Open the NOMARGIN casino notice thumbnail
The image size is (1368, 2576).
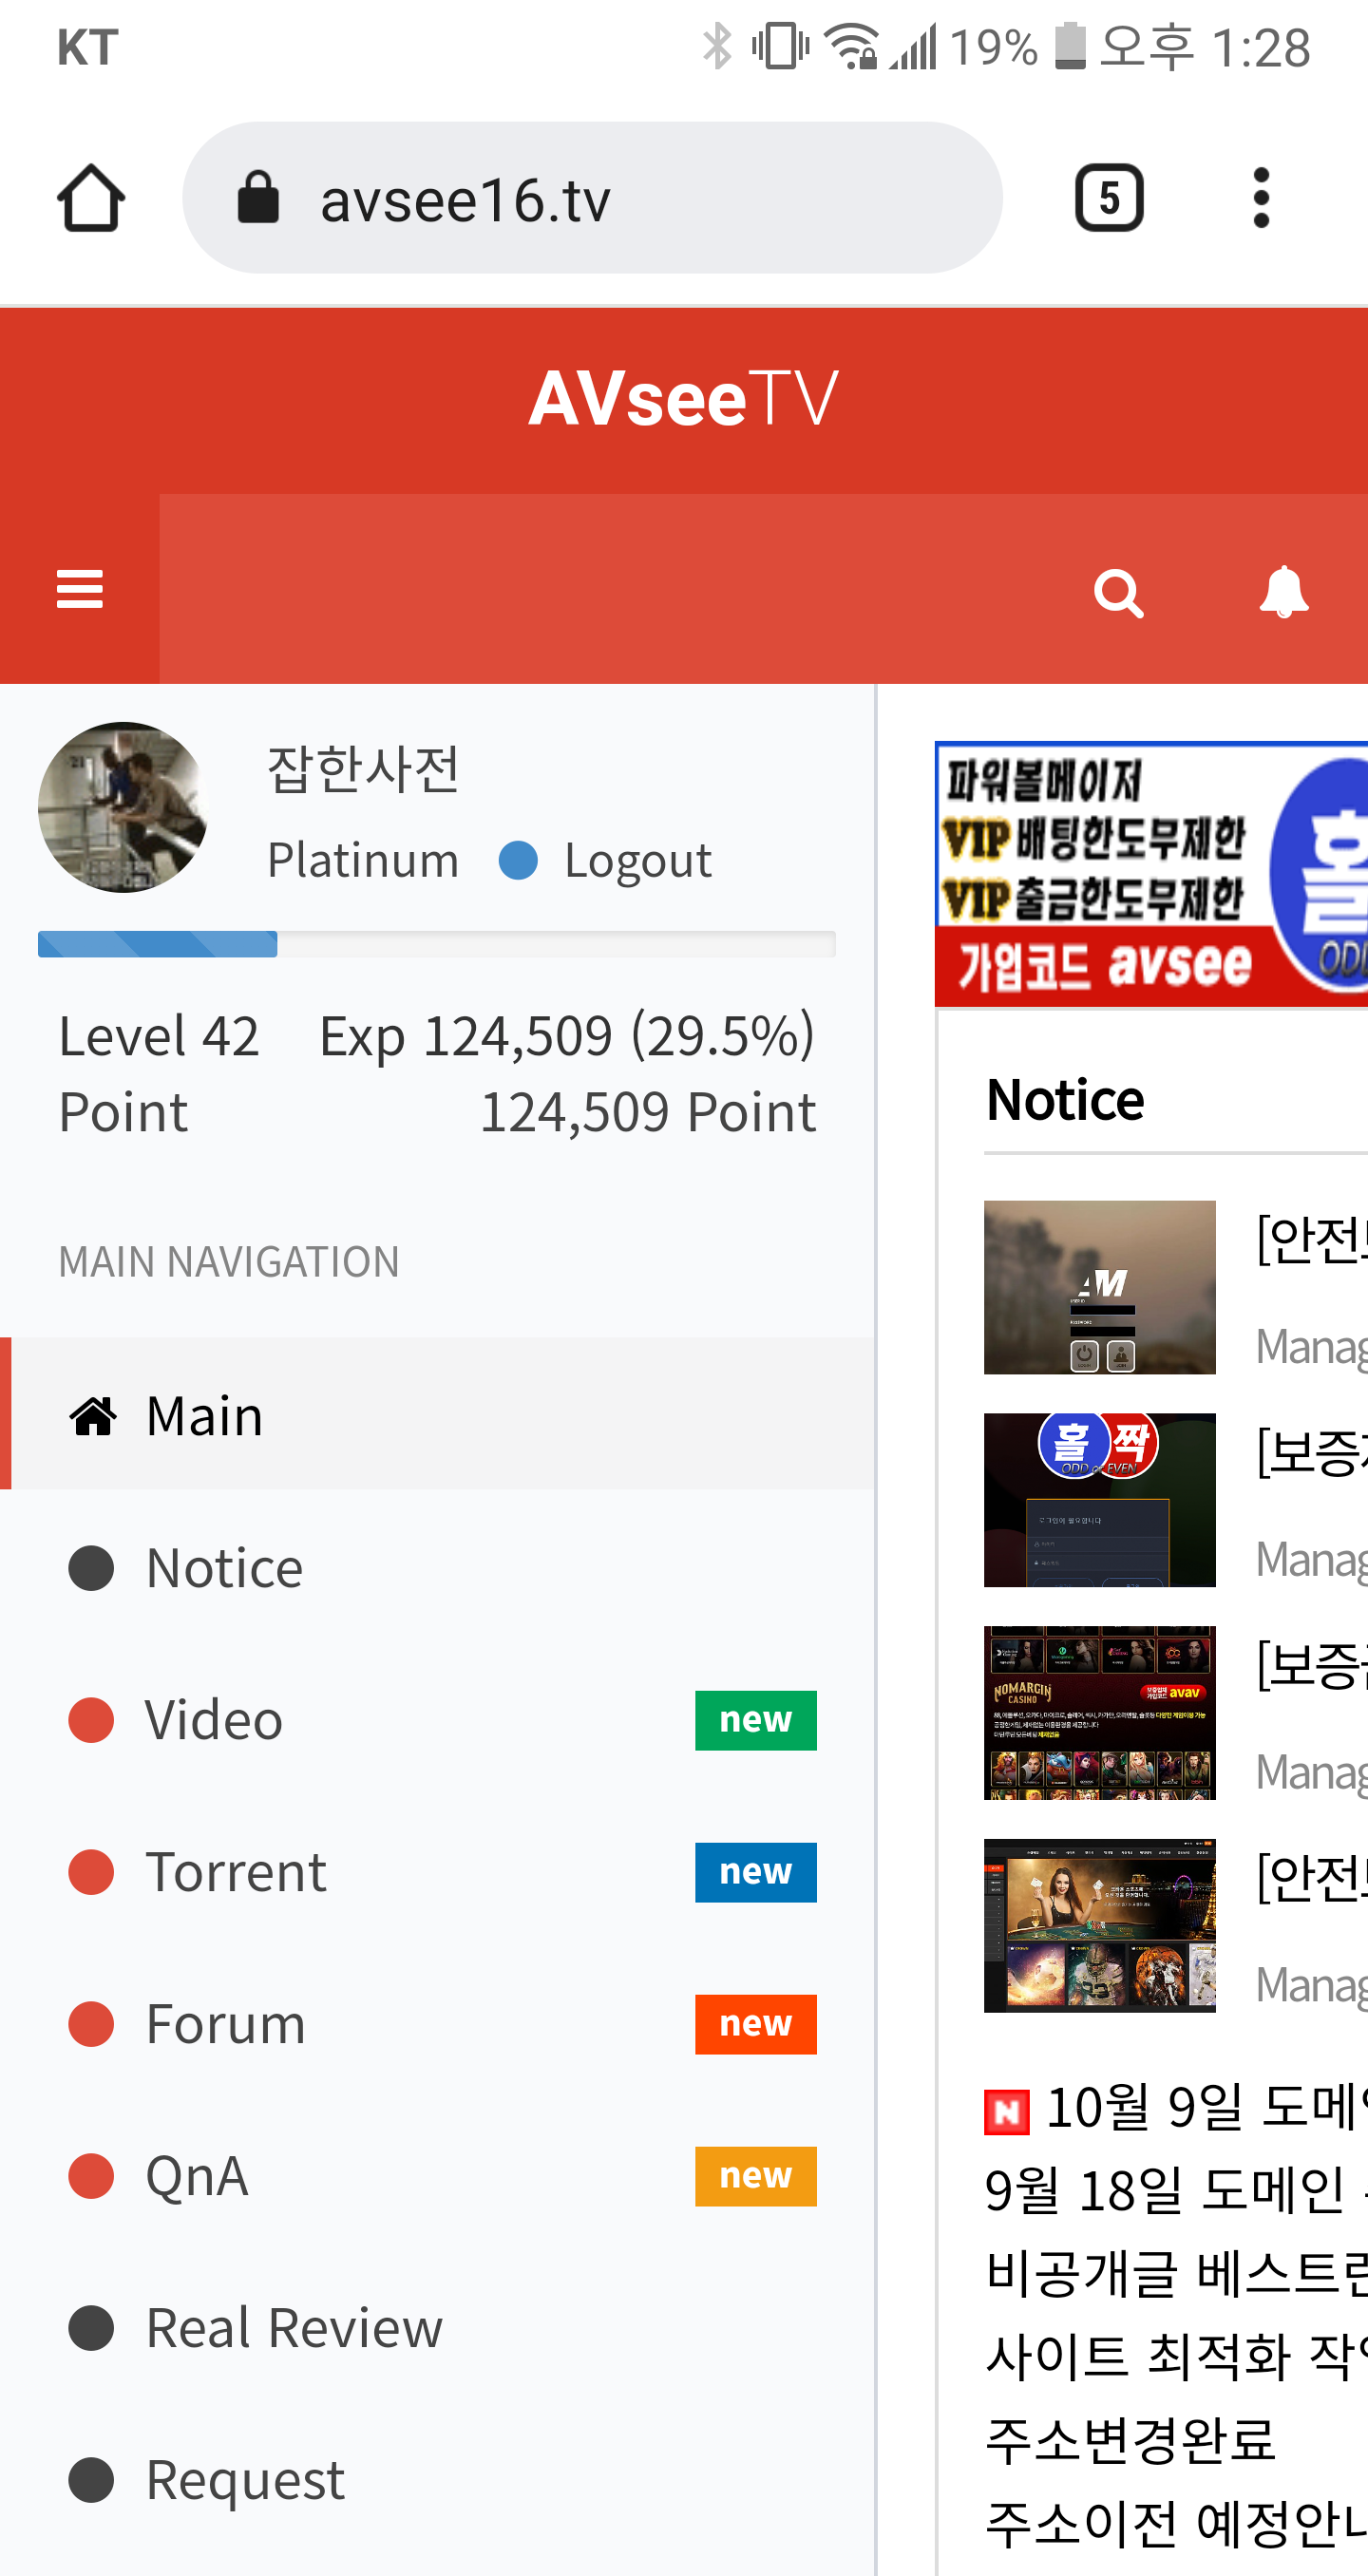(x=1100, y=1713)
